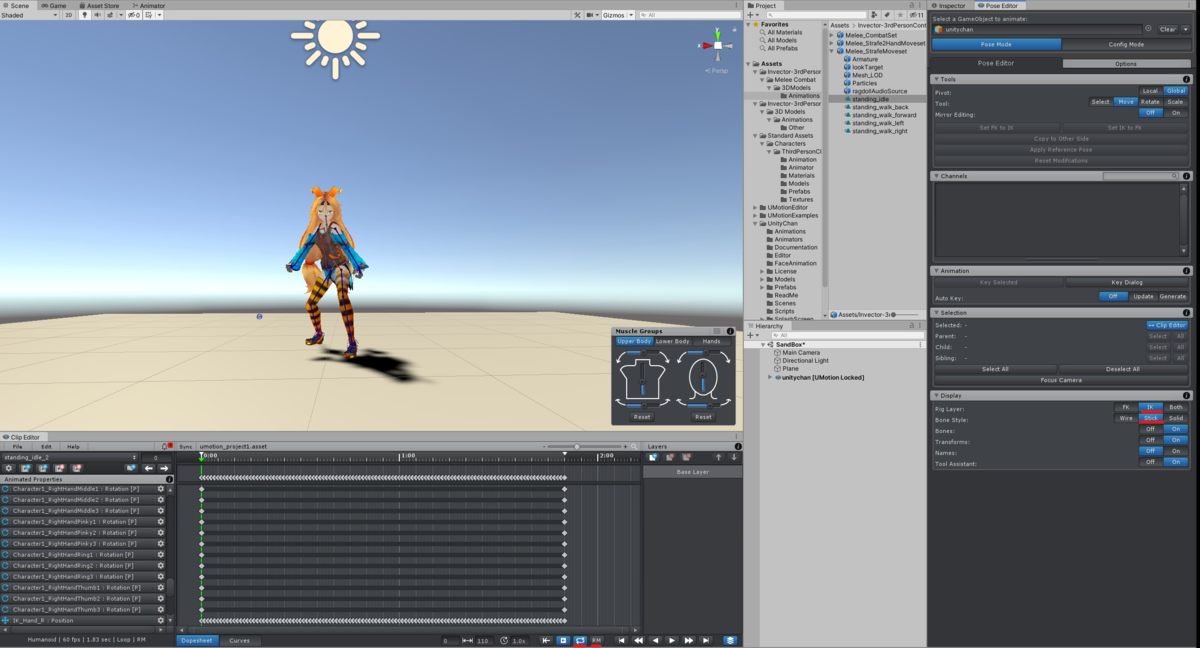
Task: Click layers stack icon at bottom right
Action: 731,640
